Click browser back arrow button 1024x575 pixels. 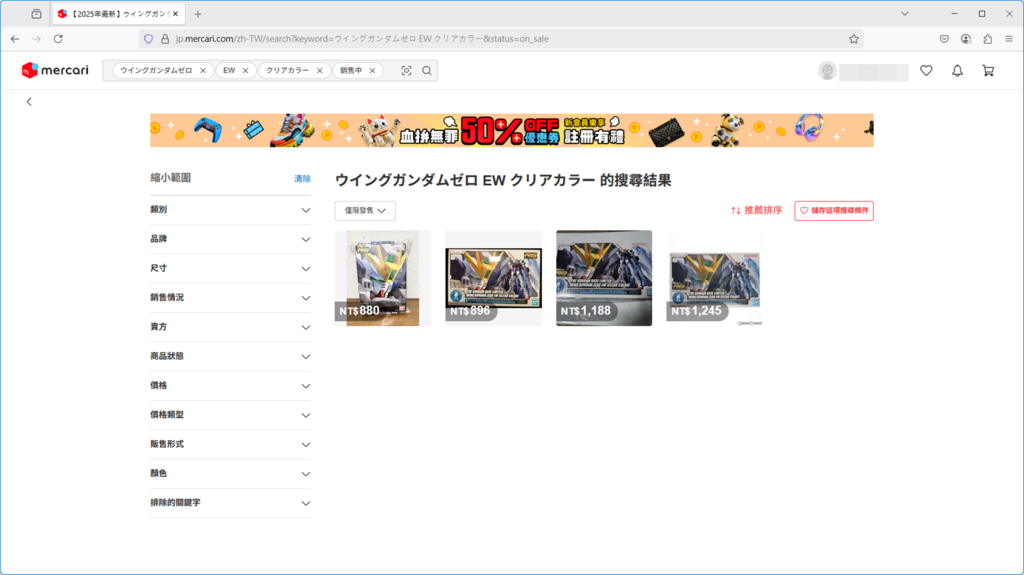(15, 39)
